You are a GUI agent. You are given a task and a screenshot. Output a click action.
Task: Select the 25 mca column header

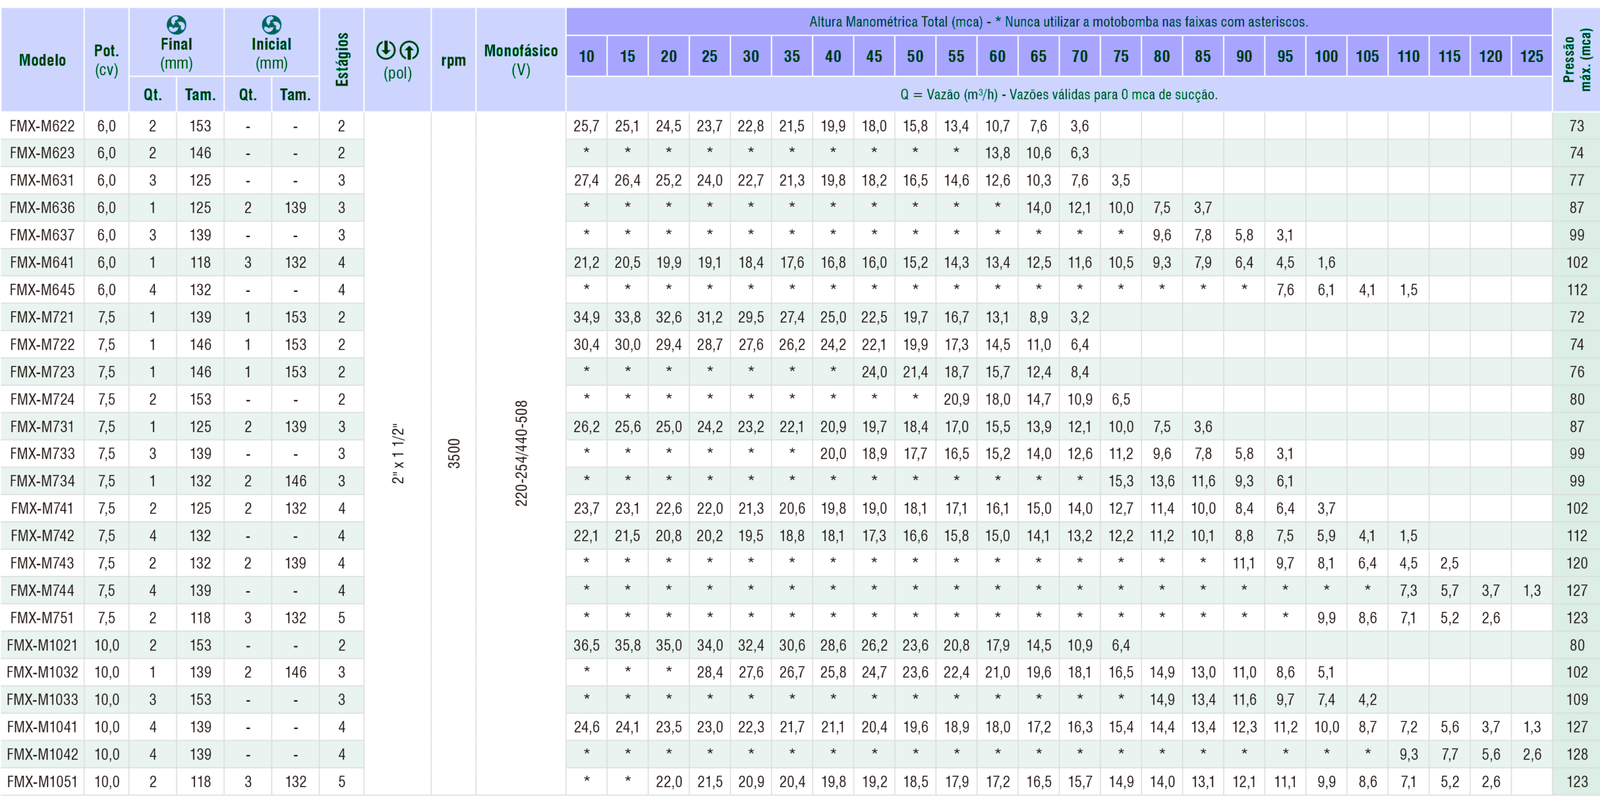click(x=709, y=56)
